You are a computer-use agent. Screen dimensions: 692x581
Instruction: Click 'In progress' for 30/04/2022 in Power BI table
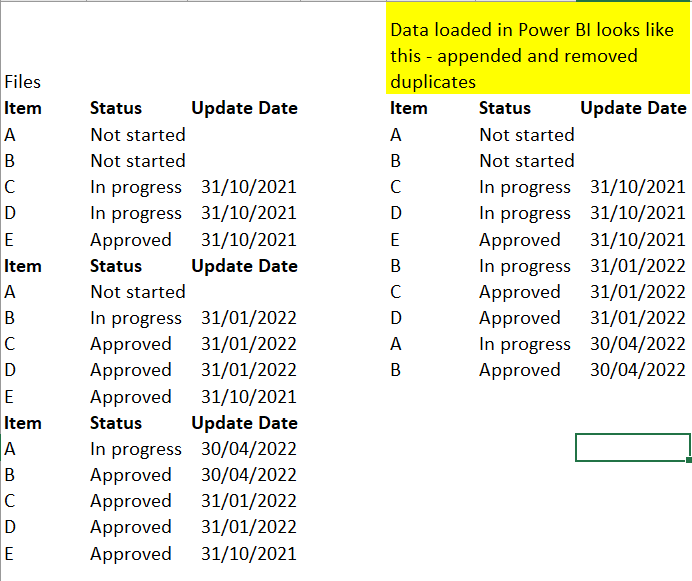click(525, 344)
